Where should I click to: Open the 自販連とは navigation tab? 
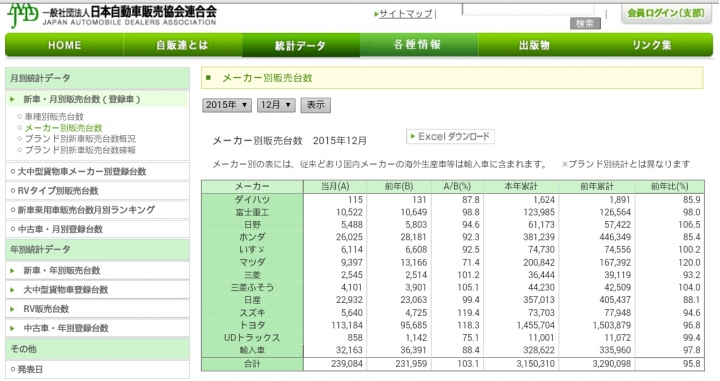182,45
